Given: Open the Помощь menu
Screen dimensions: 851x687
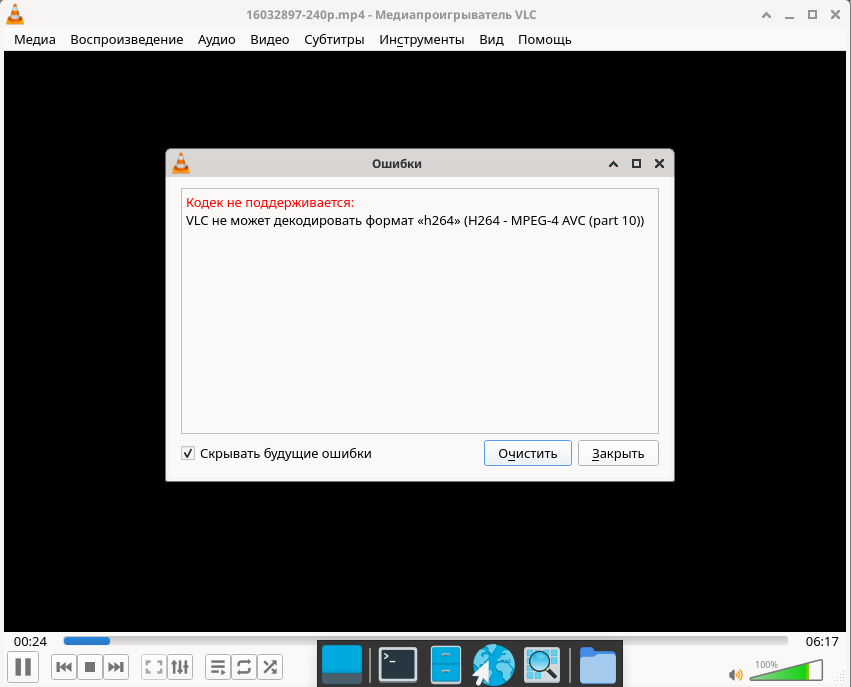Looking at the screenshot, I should [x=544, y=40].
